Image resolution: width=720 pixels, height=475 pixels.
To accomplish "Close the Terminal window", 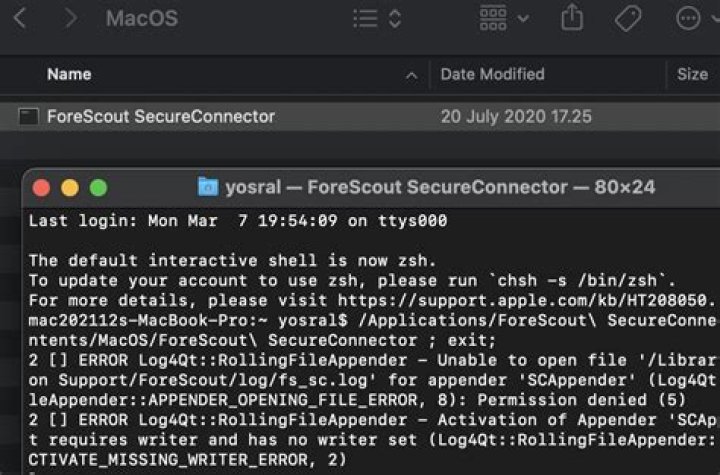I will [x=41, y=188].
